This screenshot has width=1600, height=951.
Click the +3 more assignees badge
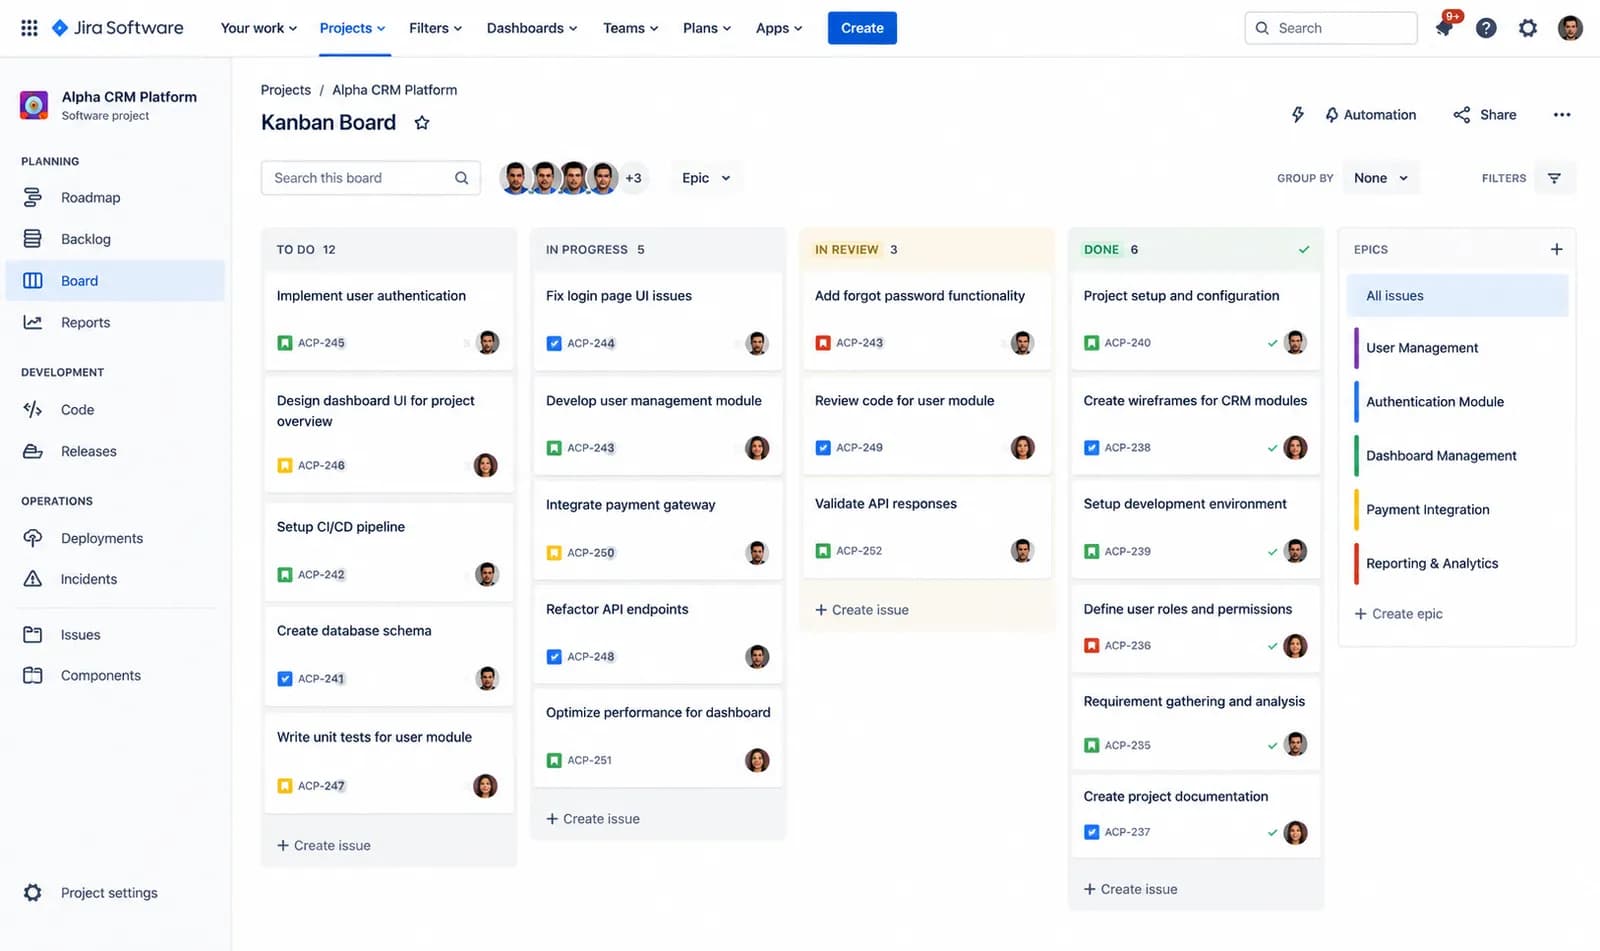pyautogui.click(x=633, y=178)
